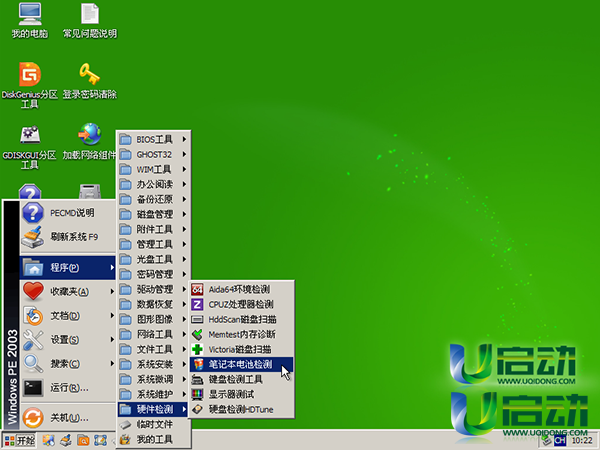This screenshot has height=450, width=600.
Task: Click the 硬盘检测HDTune icon
Action: pos(197,409)
